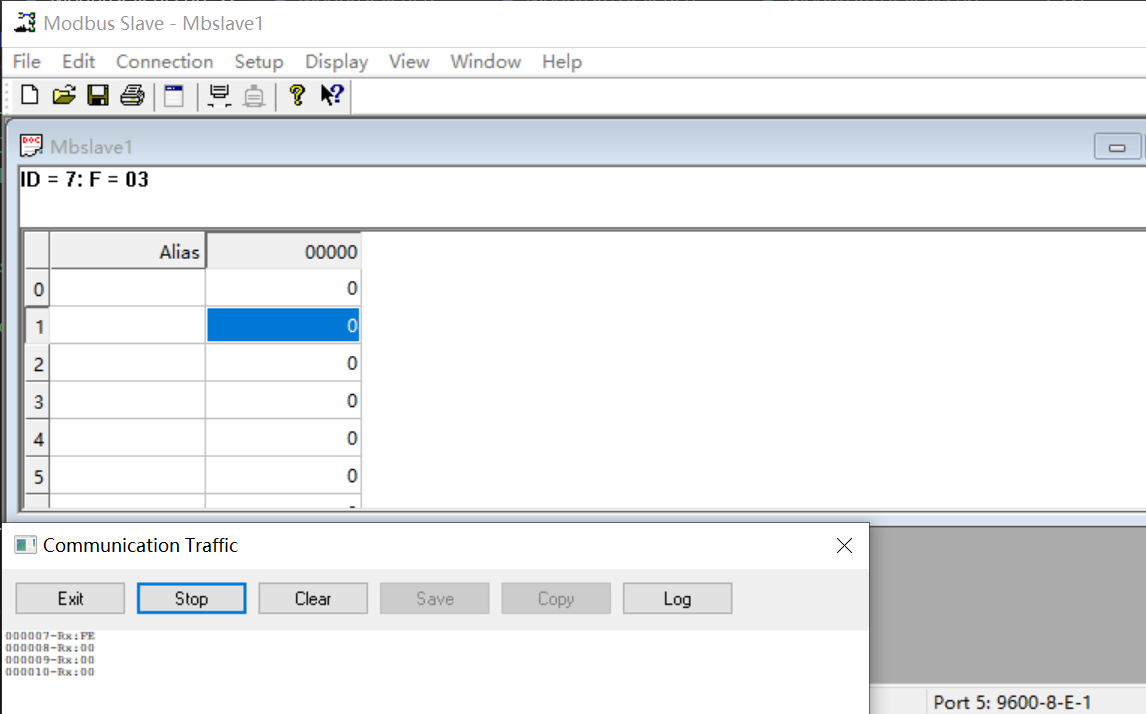This screenshot has height=714, width=1146.
Task: Click the Modbus Slave application title icon
Action: coord(25,23)
